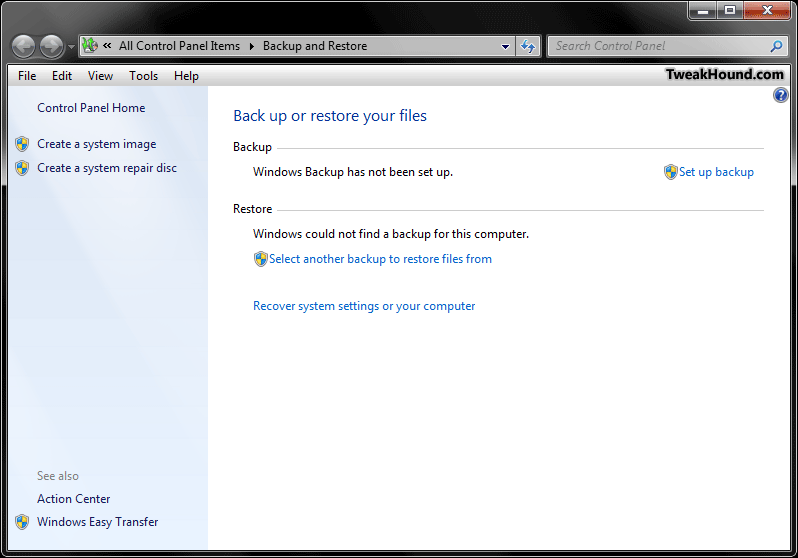
Task: Click the double chevron in address bar
Action: [107, 46]
